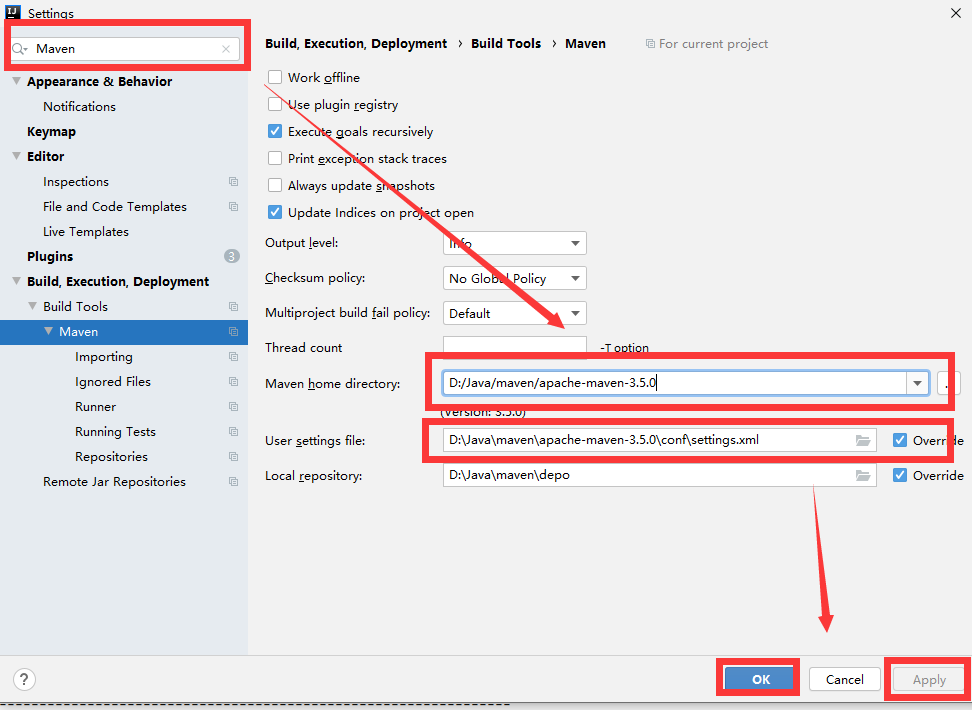Click the Maven home directory text field
The width and height of the screenshot is (972, 710).
[x=674, y=383]
